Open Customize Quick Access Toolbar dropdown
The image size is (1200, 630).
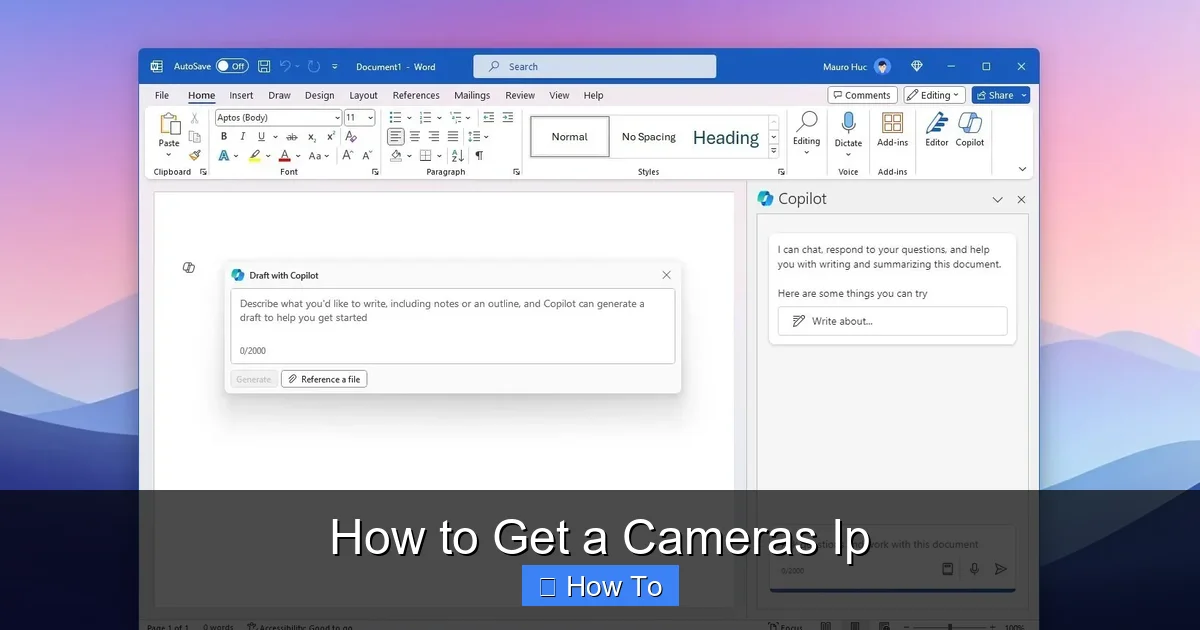click(335, 67)
